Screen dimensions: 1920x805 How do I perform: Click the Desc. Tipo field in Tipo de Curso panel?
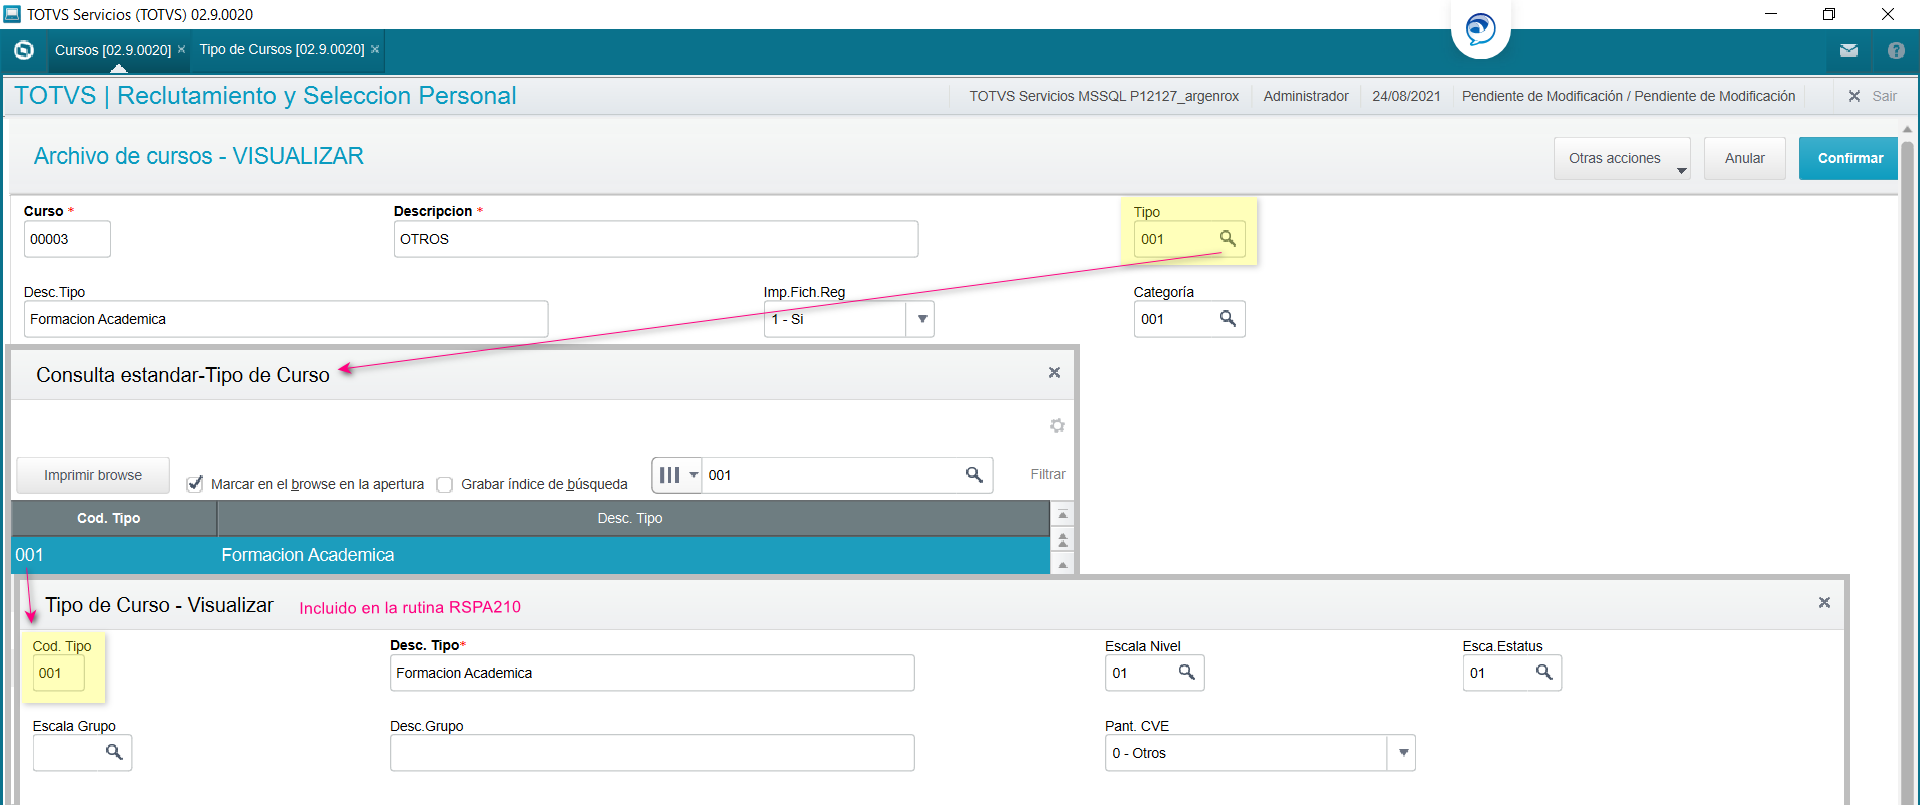click(x=652, y=673)
